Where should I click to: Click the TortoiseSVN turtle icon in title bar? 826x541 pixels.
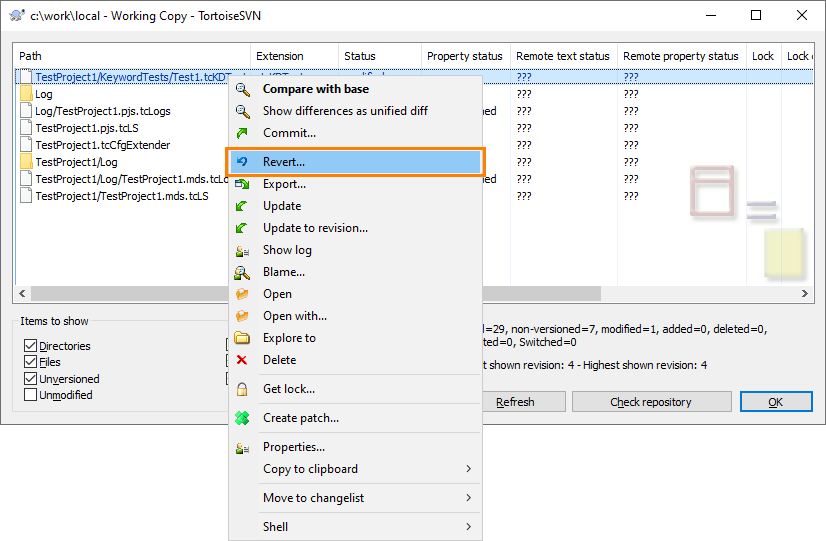(x=17, y=15)
